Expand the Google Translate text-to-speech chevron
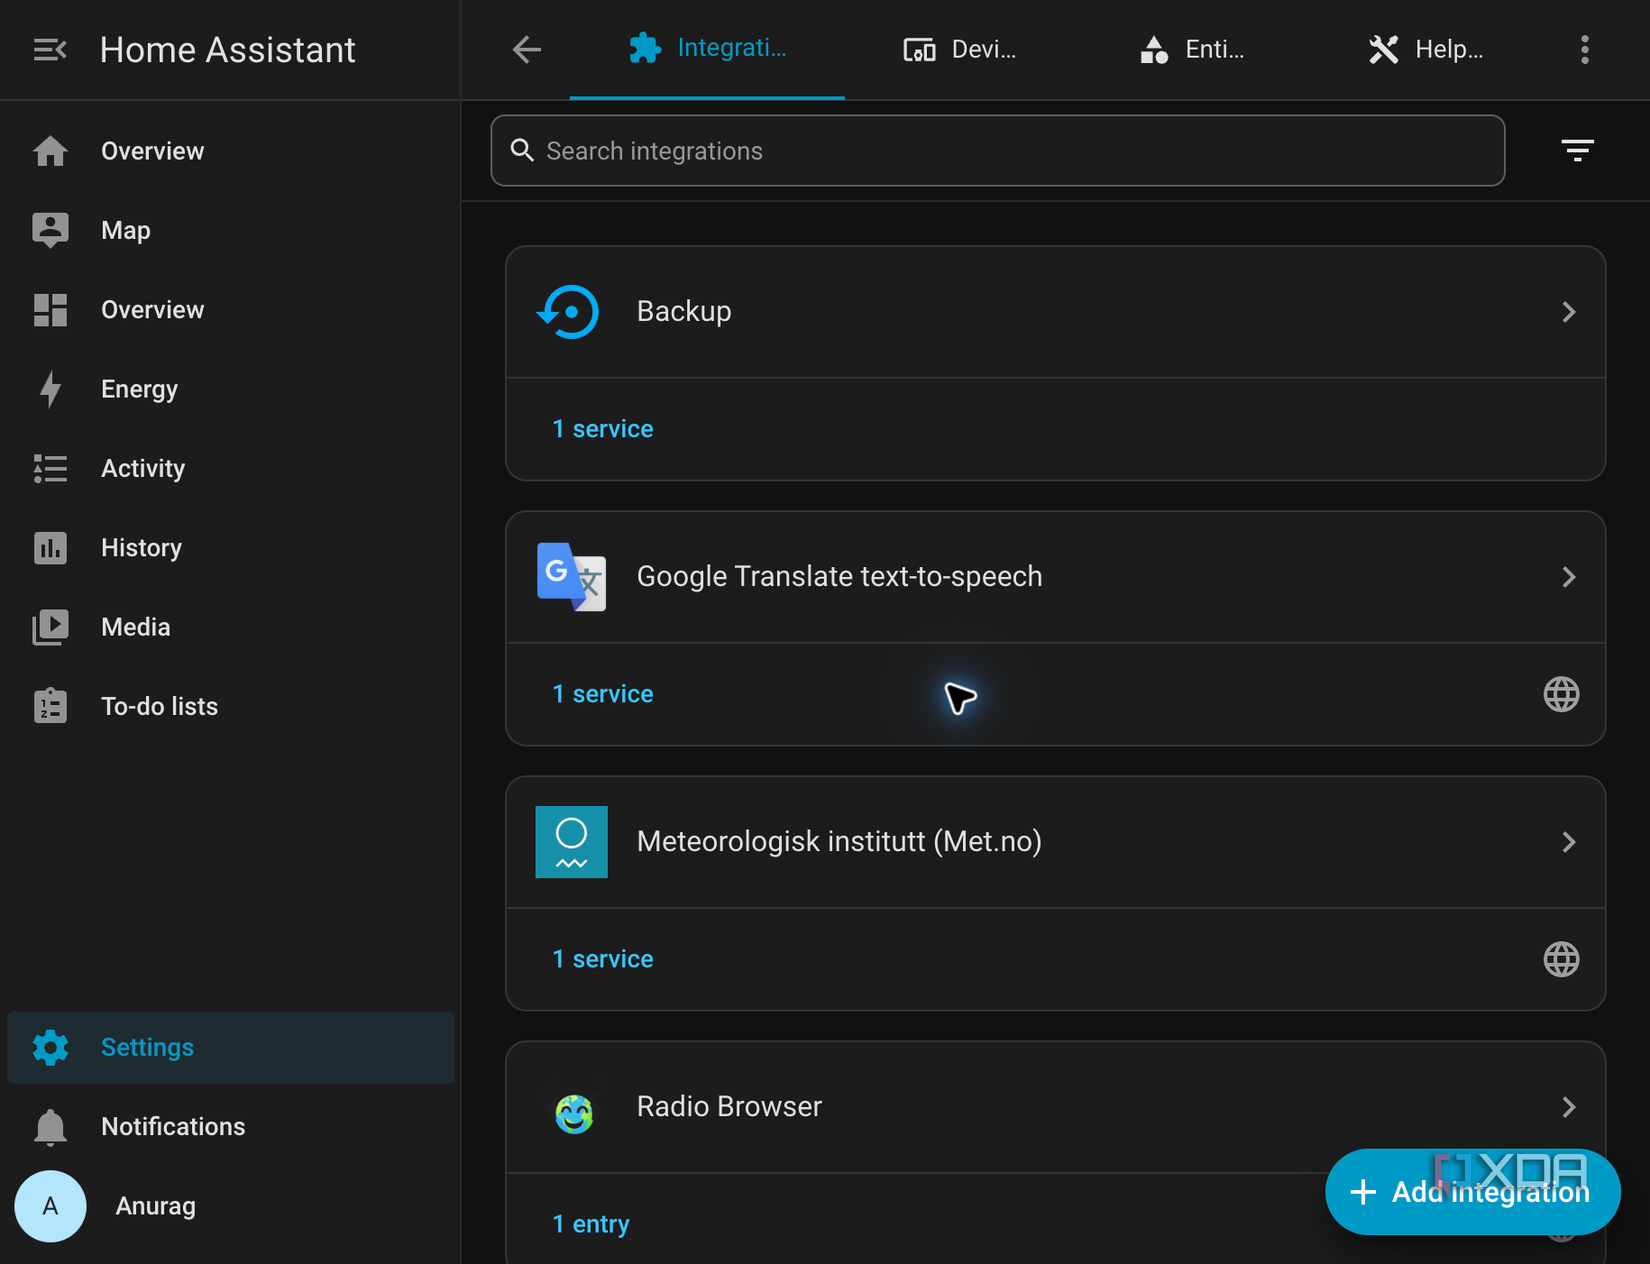This screenshot has height=1264, width=1650. [x=1568, y=577]
